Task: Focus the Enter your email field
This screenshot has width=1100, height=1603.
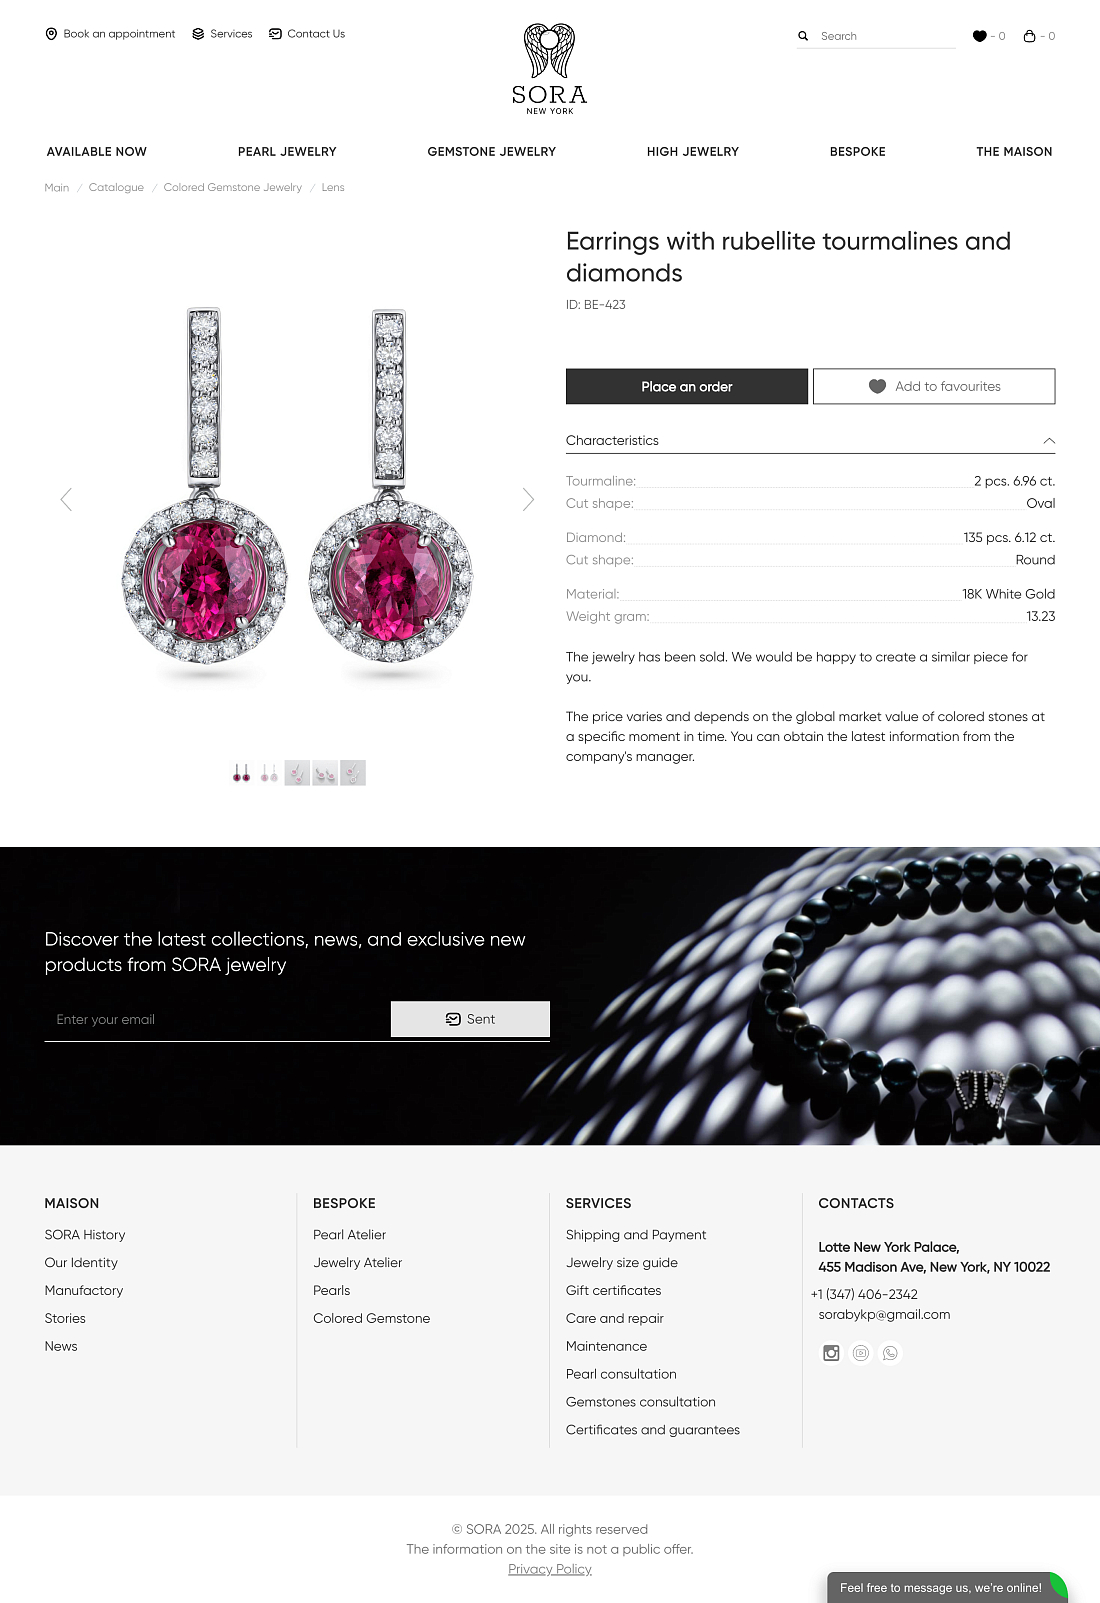Action: click(217, 1019)
